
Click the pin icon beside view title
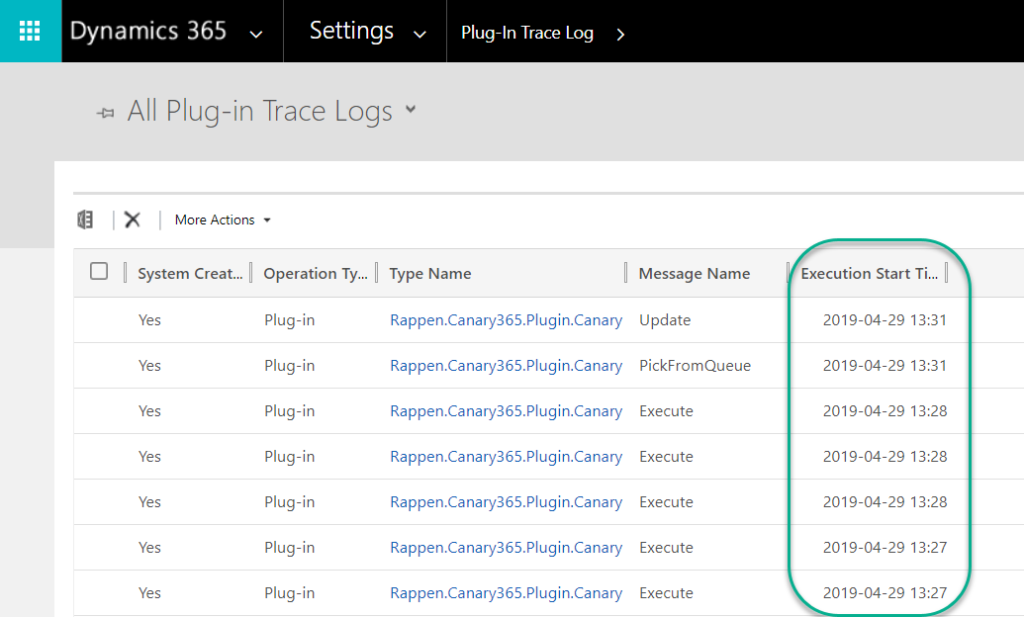point(105,113)
